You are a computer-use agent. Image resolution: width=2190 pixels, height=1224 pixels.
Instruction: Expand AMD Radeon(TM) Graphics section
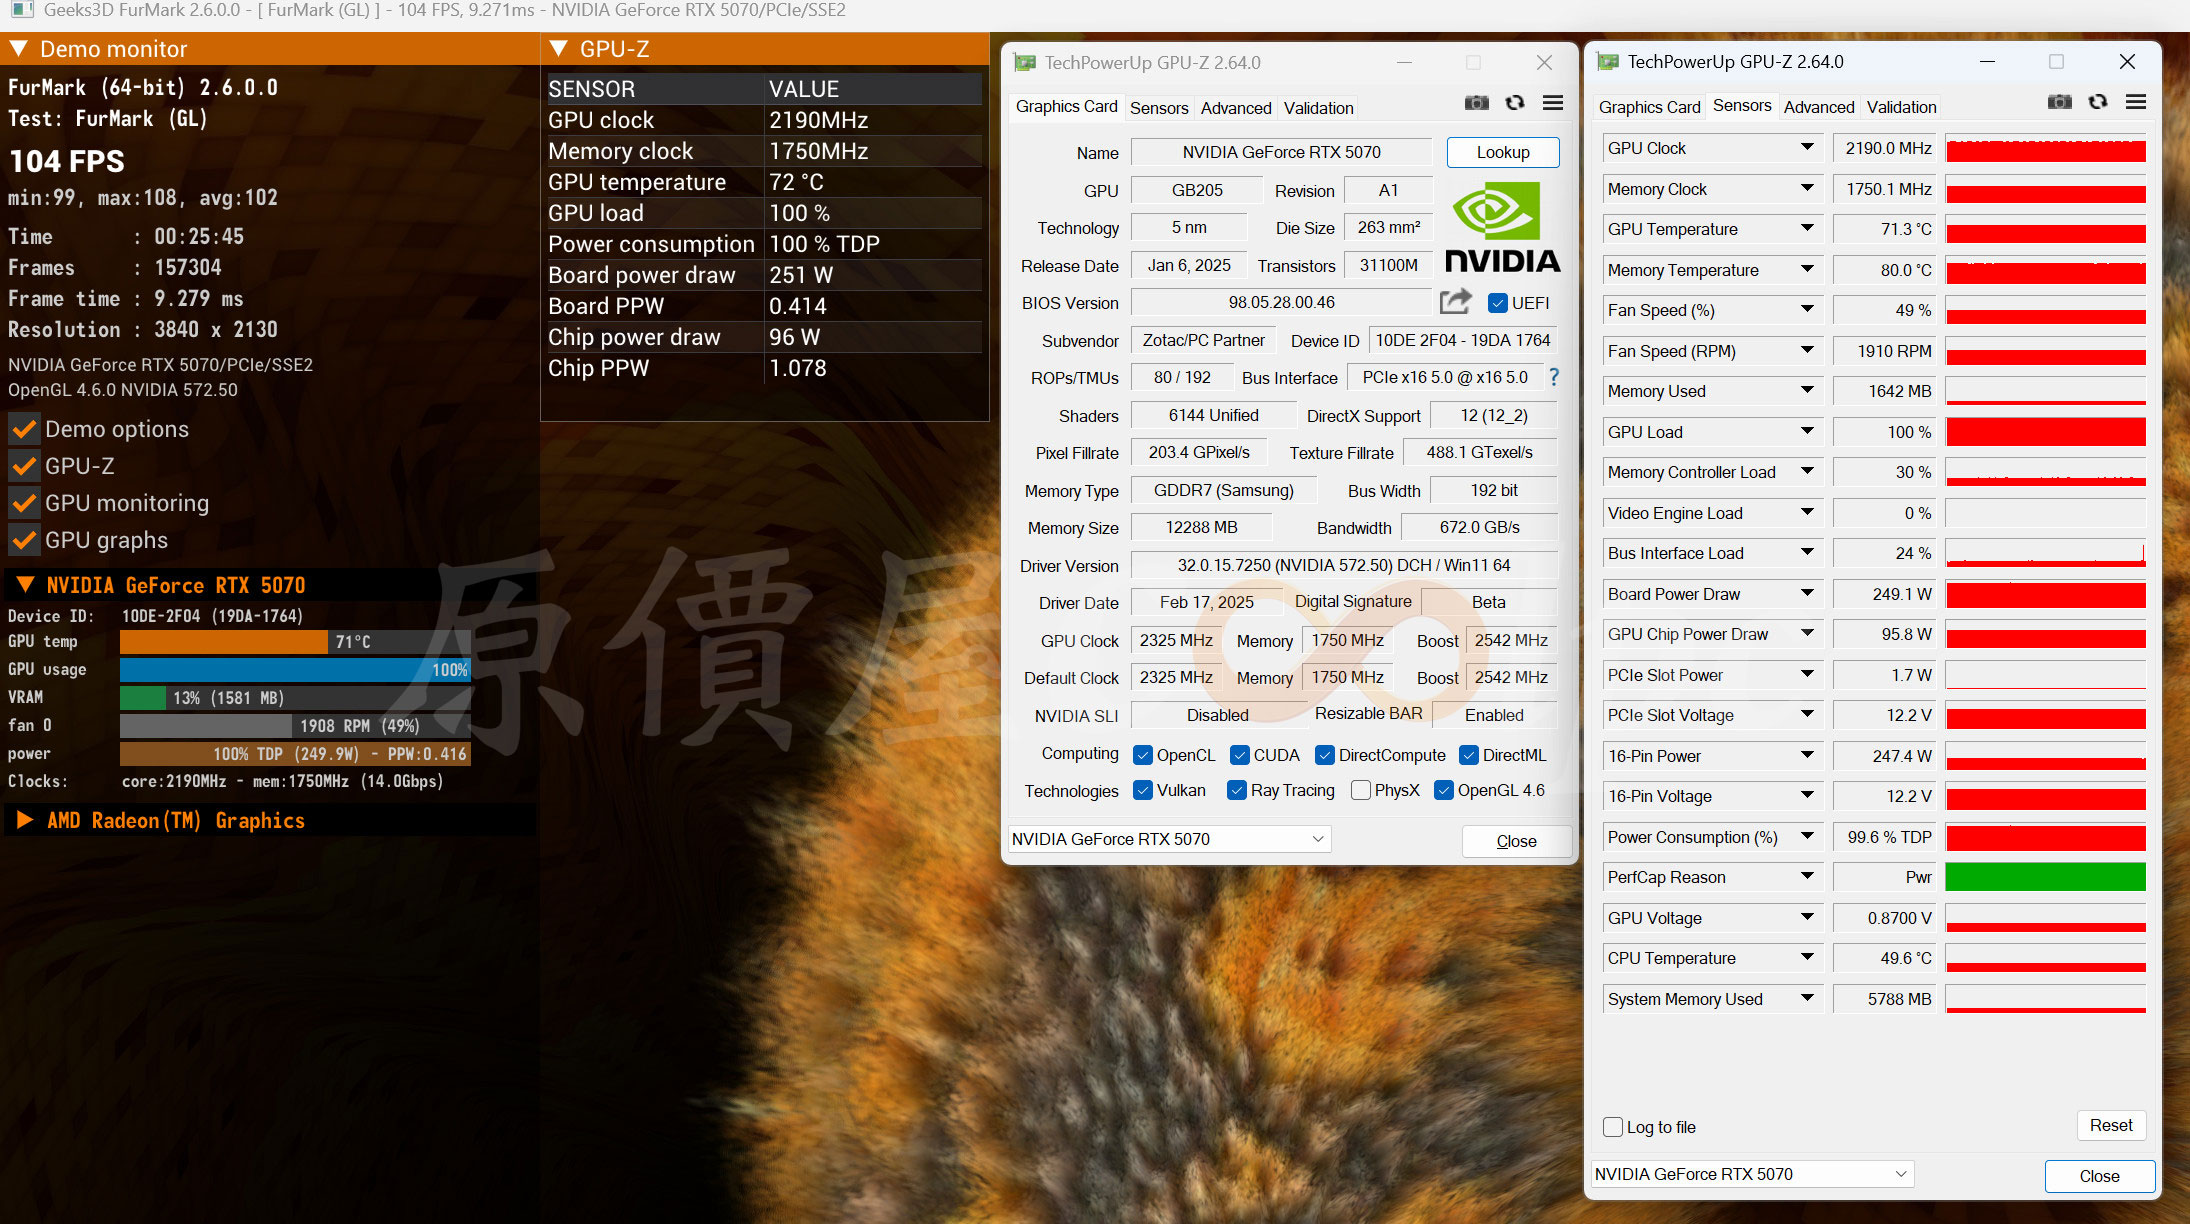(26, 820)
